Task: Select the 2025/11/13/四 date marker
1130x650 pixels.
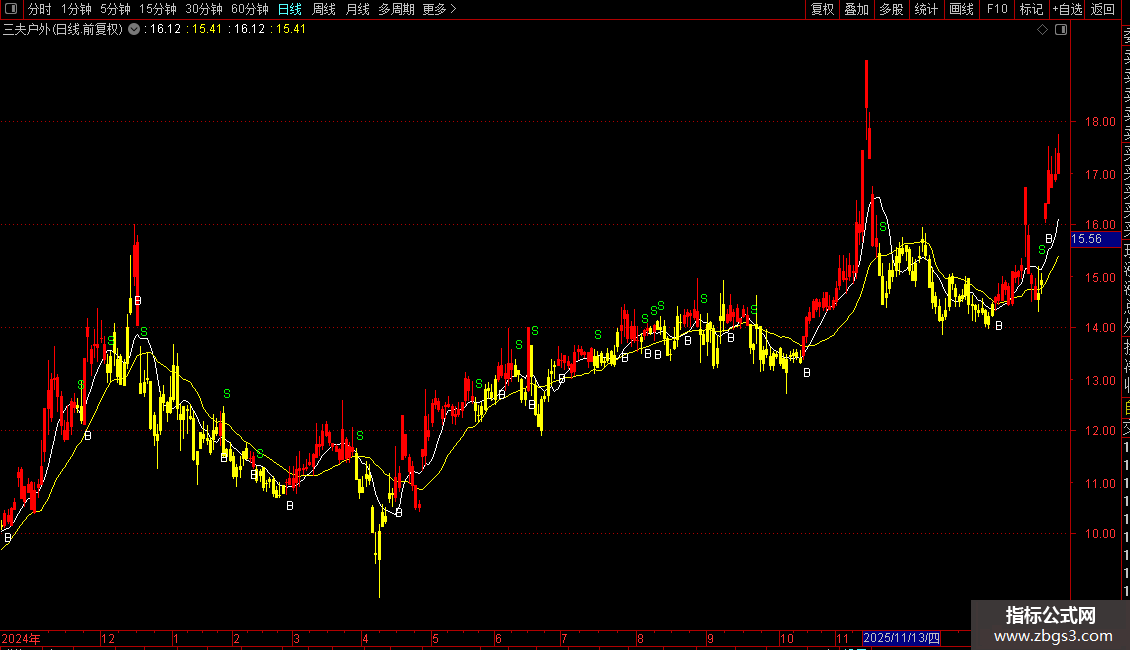Action: point(902,638)
